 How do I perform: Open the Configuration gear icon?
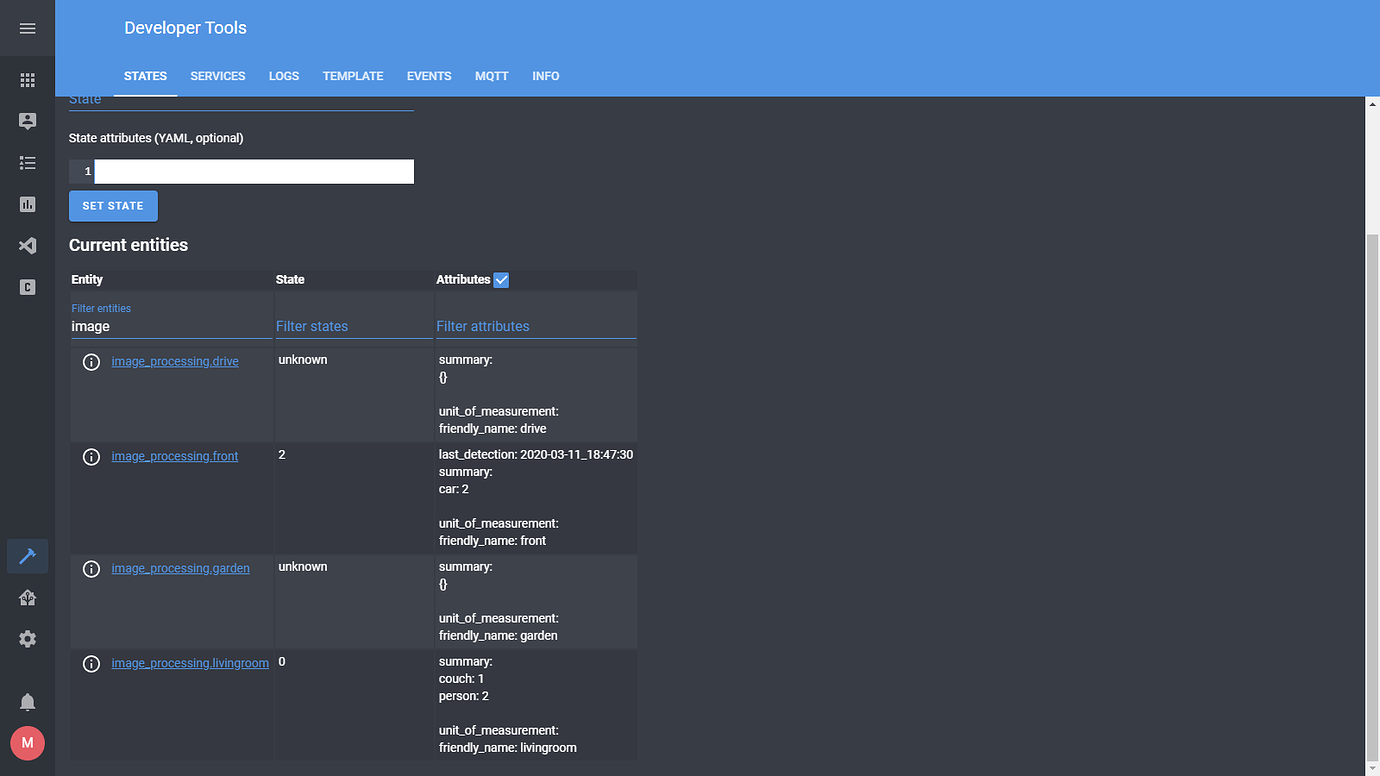pos(27,638)
